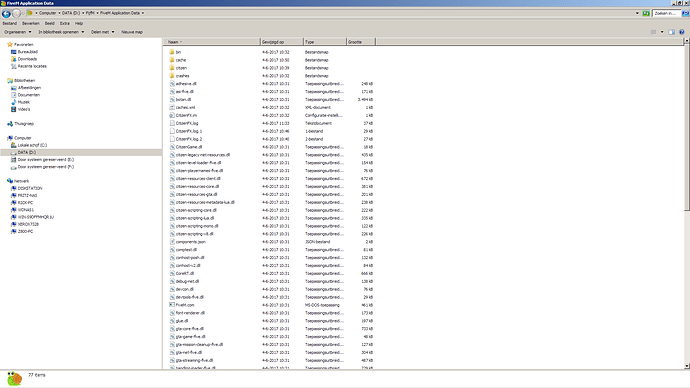Image resolution: width=690 pixels, height=388 pixels.
Task: Click the CitizenGame.dll file icon
Action: (x=172, y=147)
